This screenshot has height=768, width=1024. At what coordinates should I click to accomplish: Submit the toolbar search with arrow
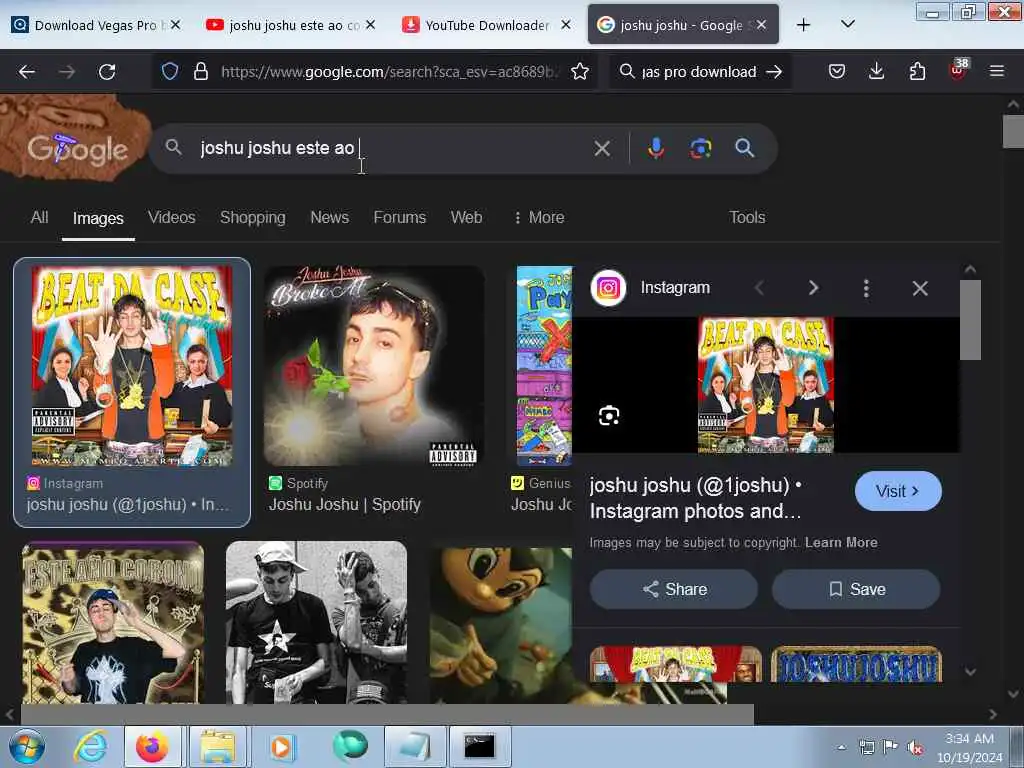pos(775,72)
